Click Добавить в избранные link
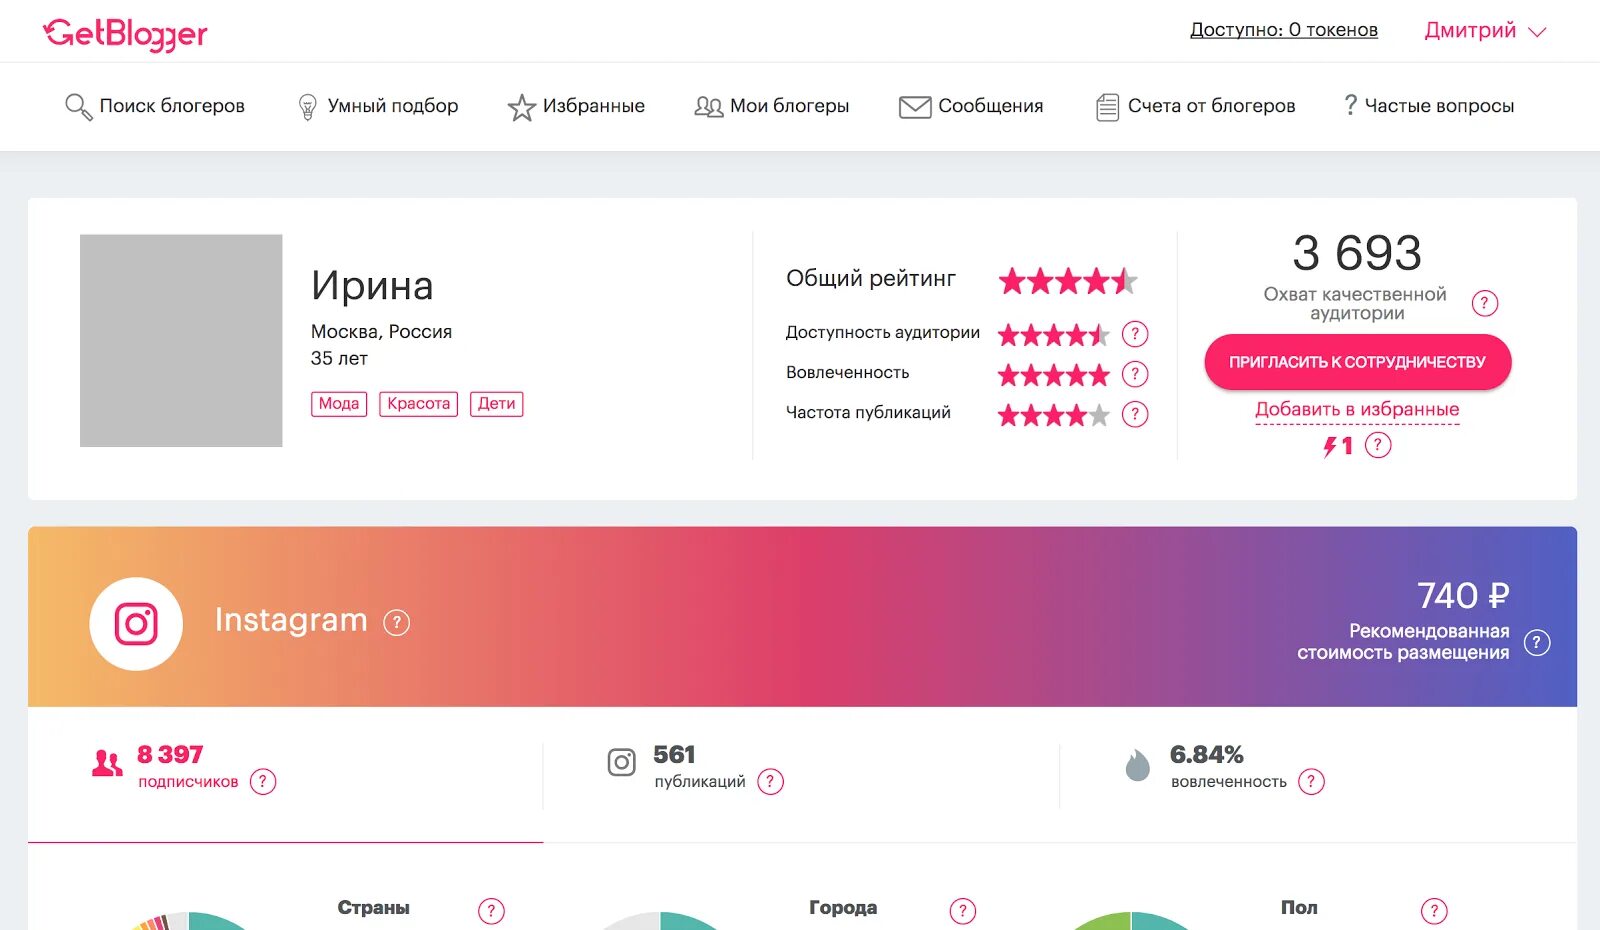The image size is (1600, 930). pyautogui.click(x=1357, y=410)
